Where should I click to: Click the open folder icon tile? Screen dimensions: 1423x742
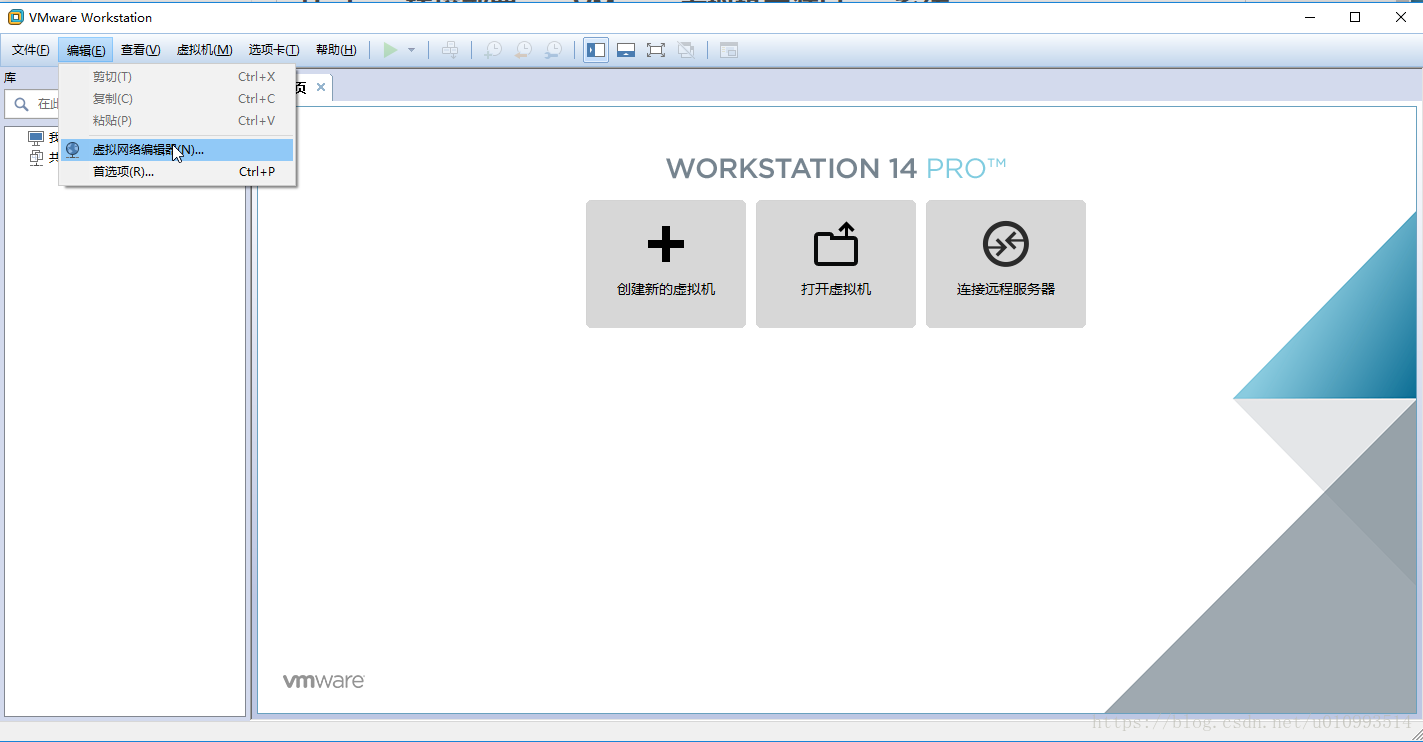click(x=836, y=244)
